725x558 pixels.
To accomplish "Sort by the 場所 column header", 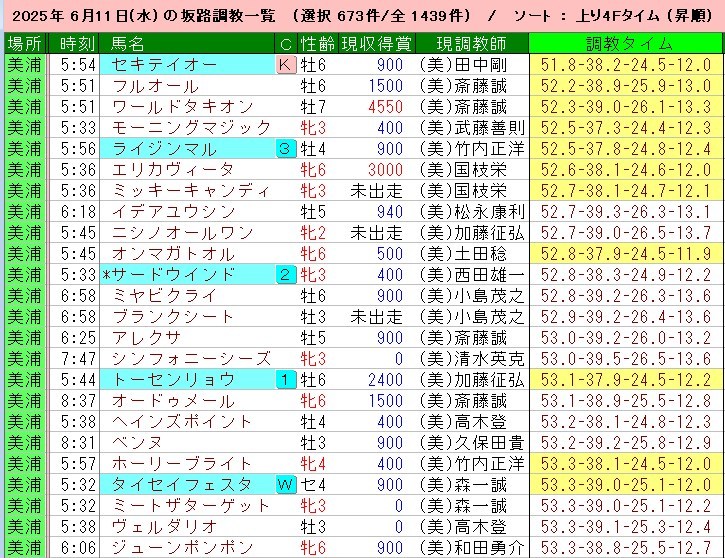I will (x=25, y=44).
